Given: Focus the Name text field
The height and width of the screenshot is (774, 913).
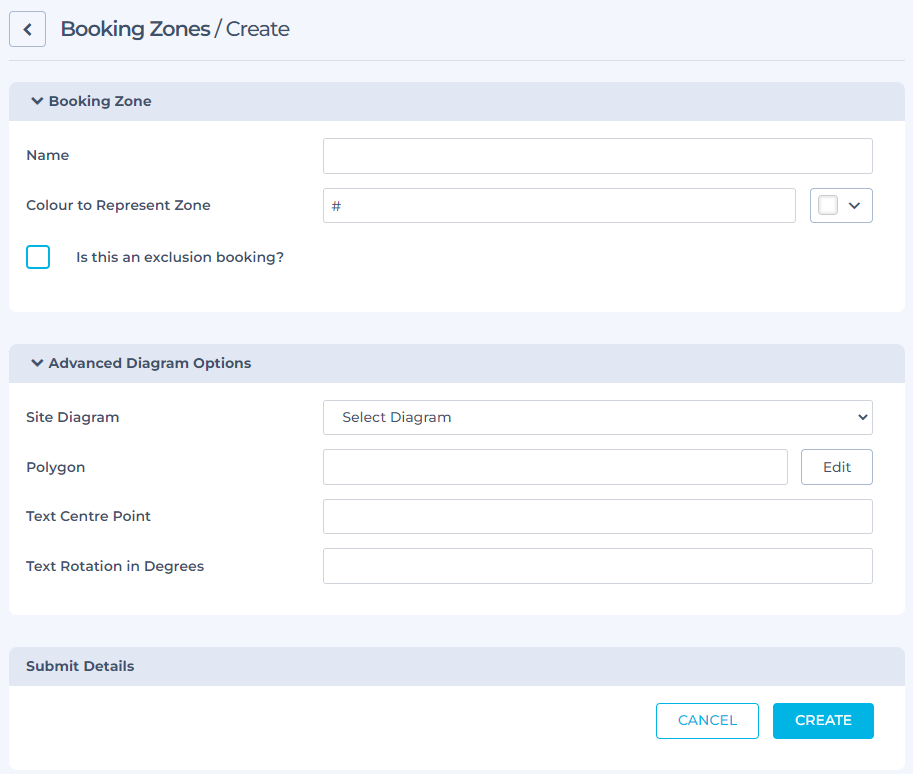Looking at the screenshot, I should click(x=597, y=156).
